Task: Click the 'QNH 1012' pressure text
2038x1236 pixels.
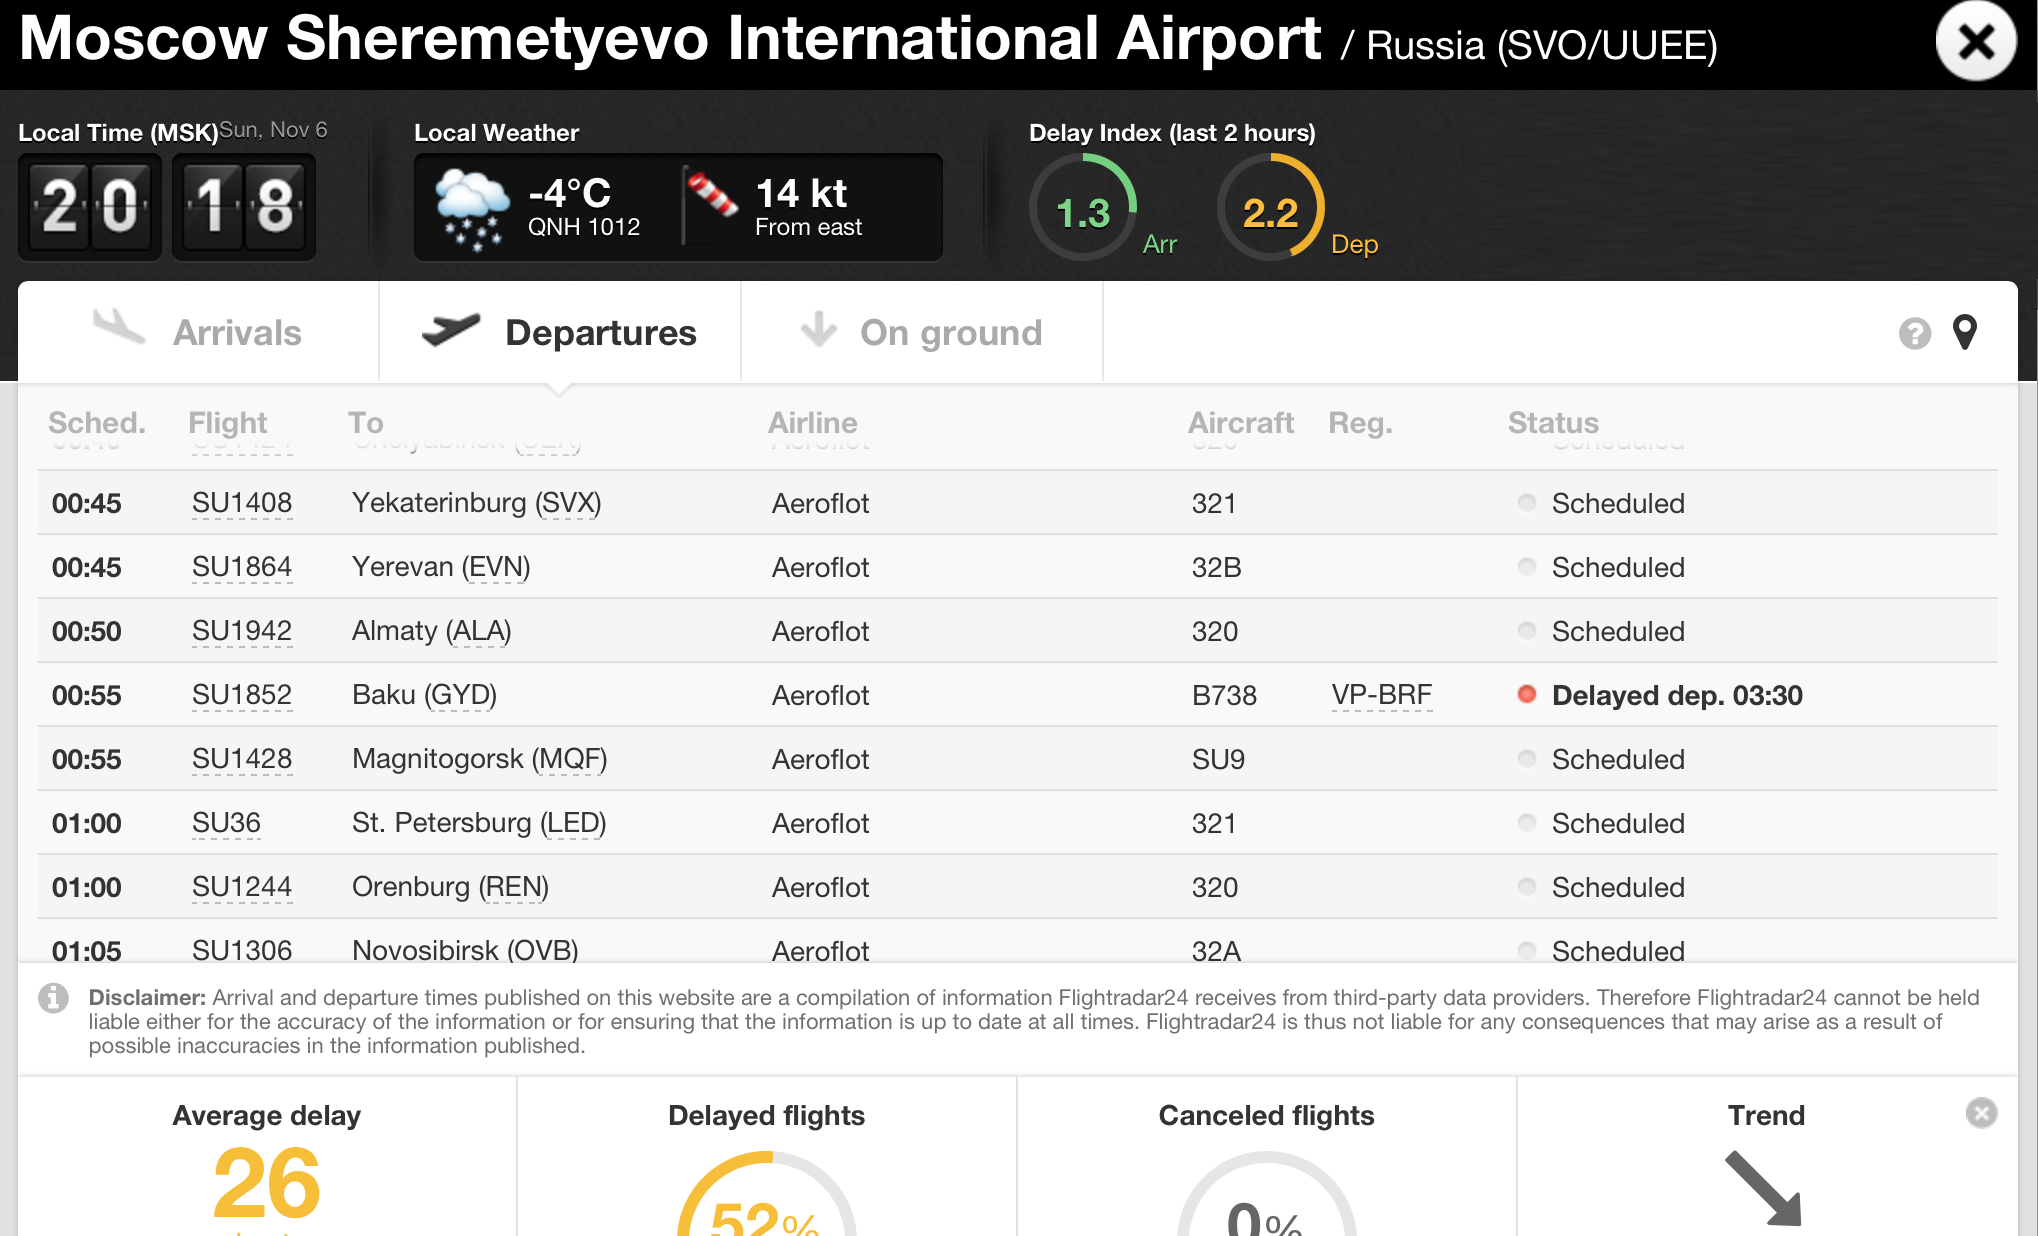Action: pyautogui.click(x=584, y=227)
